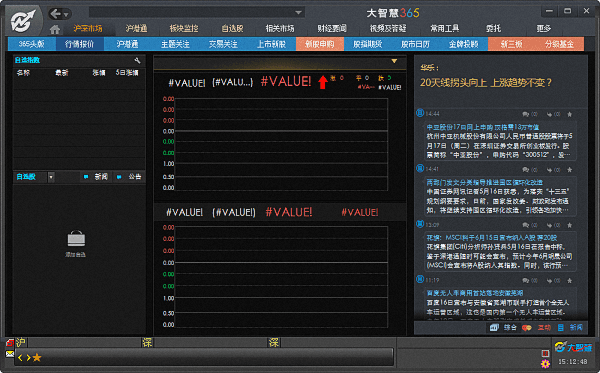
Task: Click the orange star icon in the ticker bar
Action: pos(37,358)
